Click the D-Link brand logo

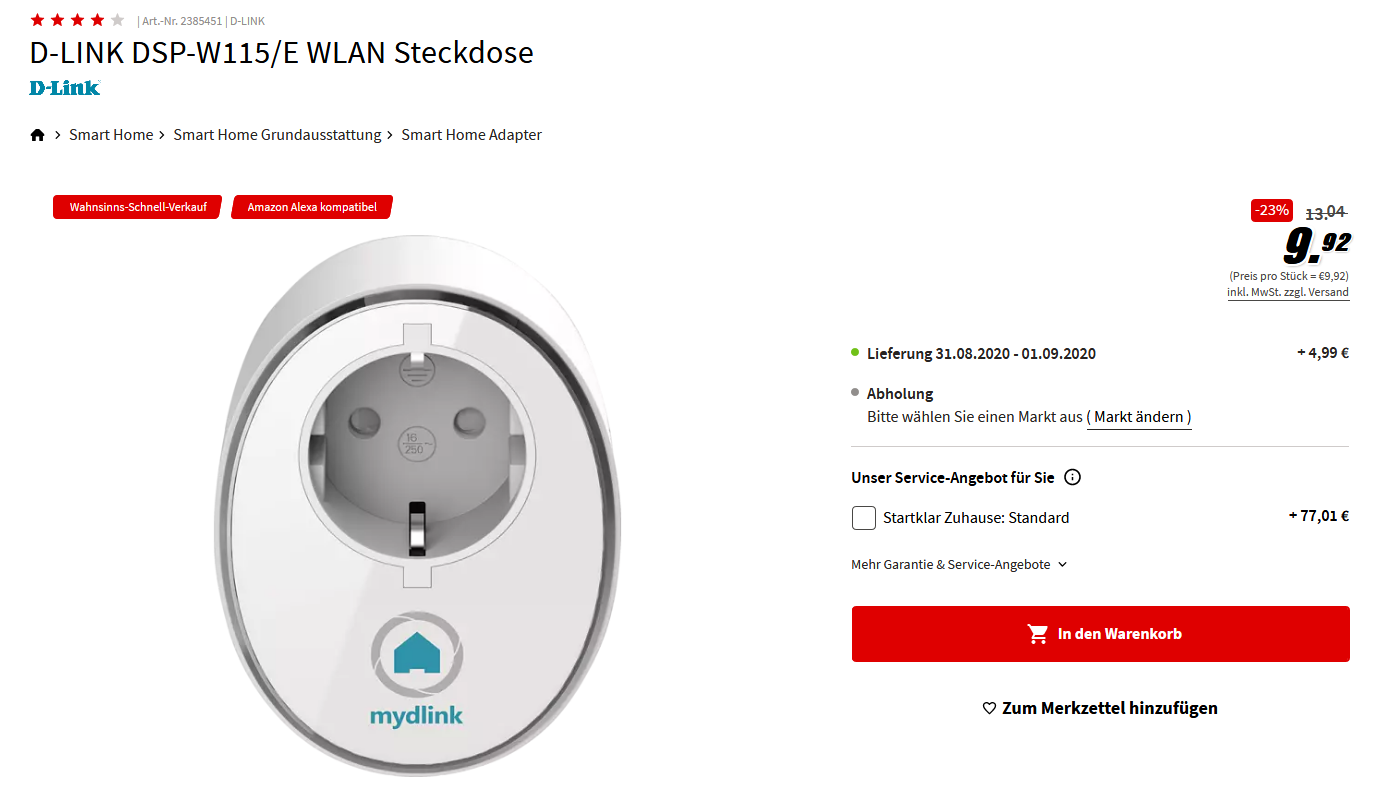click(x=65, y=88)
